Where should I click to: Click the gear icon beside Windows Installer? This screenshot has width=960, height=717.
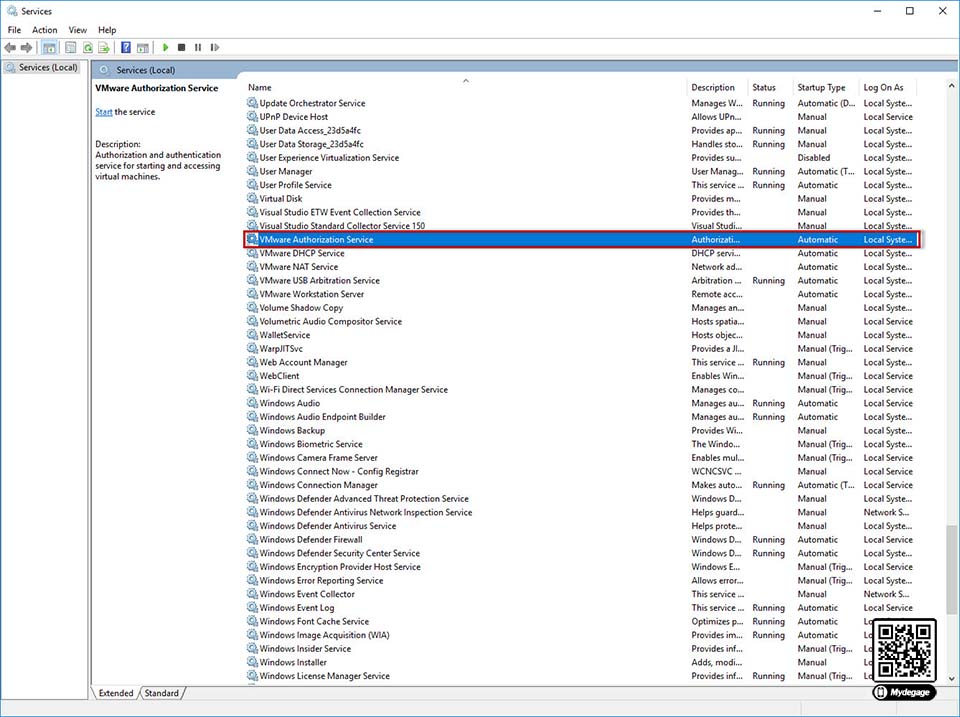click(252, 662)
